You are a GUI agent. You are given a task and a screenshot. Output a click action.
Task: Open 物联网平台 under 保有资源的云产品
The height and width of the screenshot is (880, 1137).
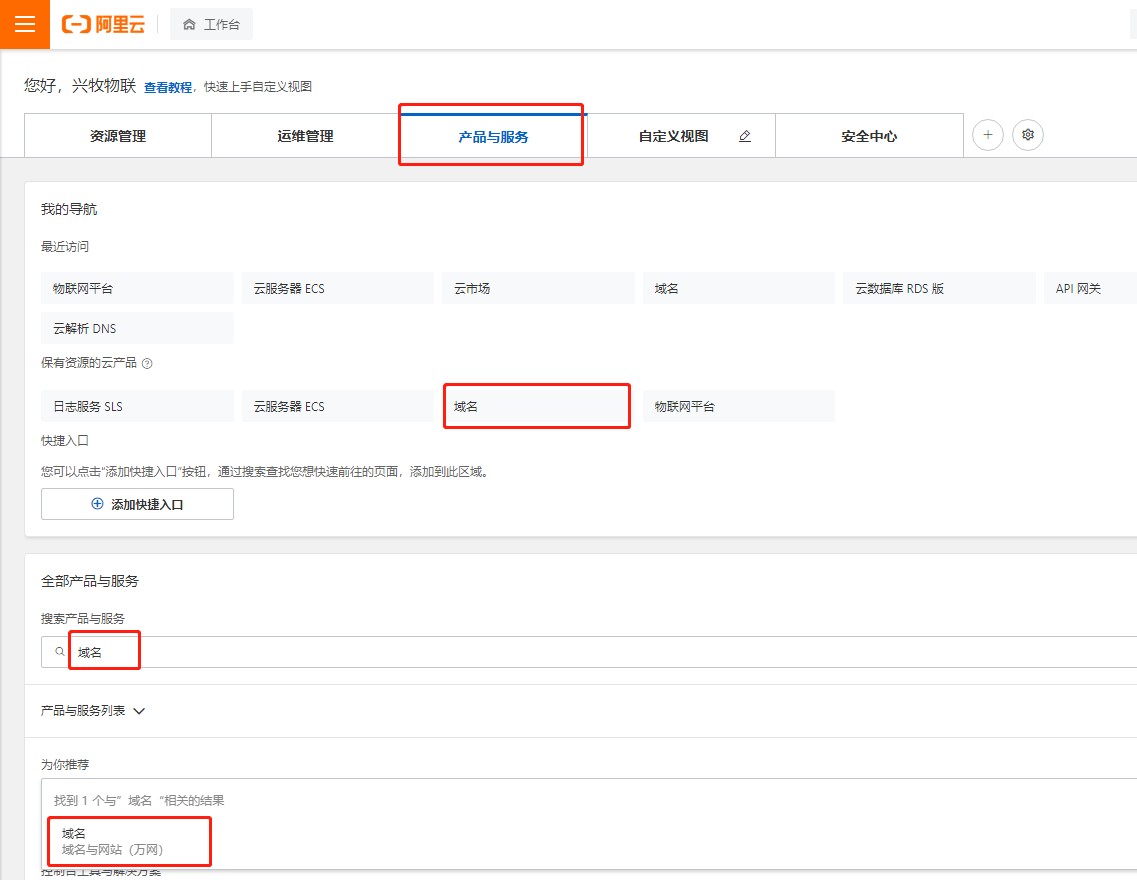click(738, 406)
